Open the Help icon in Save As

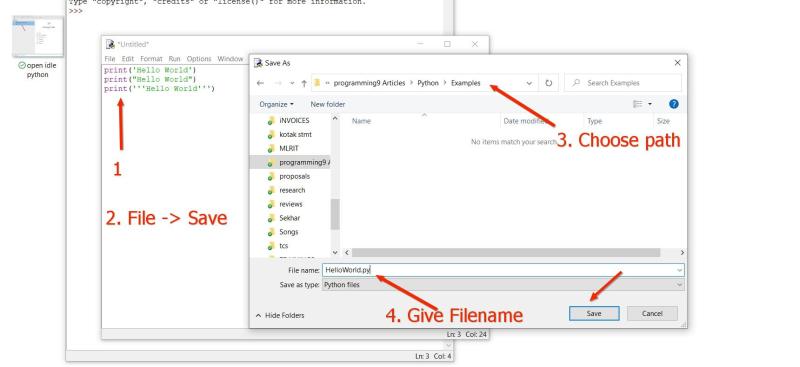point(673,104)
